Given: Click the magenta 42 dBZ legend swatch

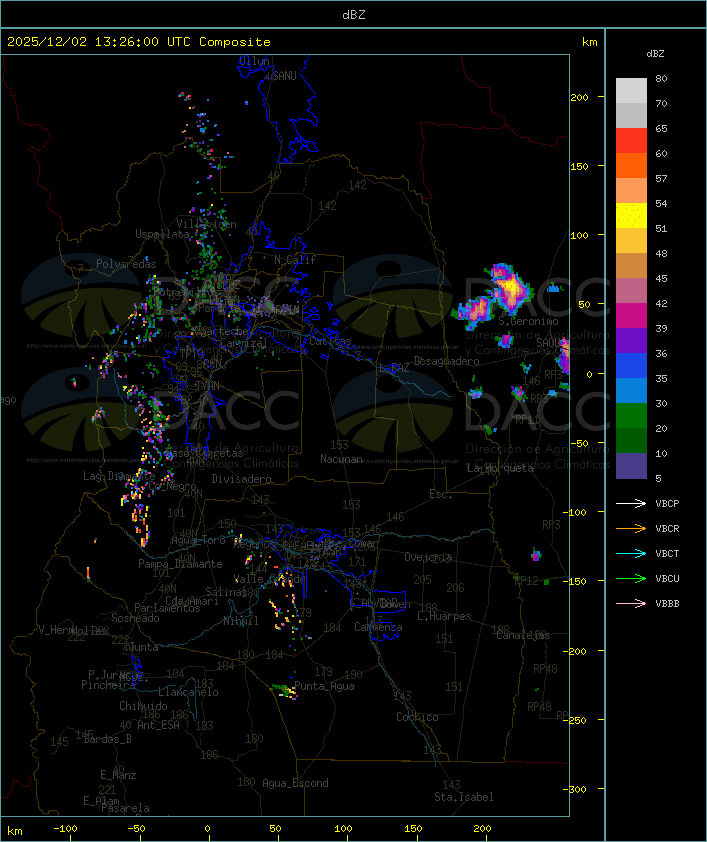Looking at the screenshot, I should coord(631,315).
